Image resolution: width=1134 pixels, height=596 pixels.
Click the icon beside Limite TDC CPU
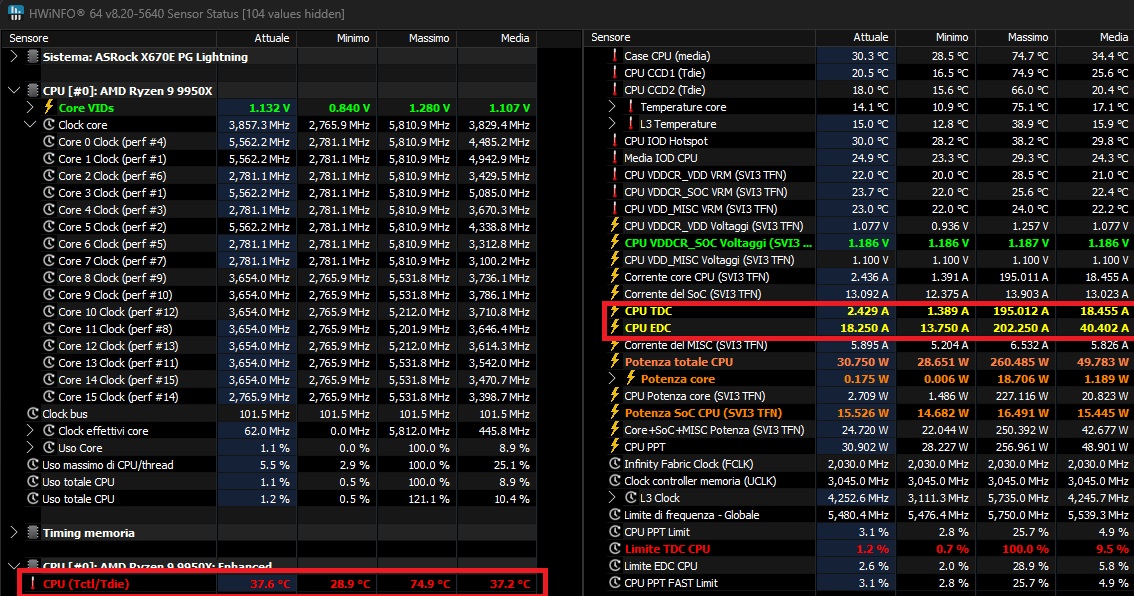(615, 548)
